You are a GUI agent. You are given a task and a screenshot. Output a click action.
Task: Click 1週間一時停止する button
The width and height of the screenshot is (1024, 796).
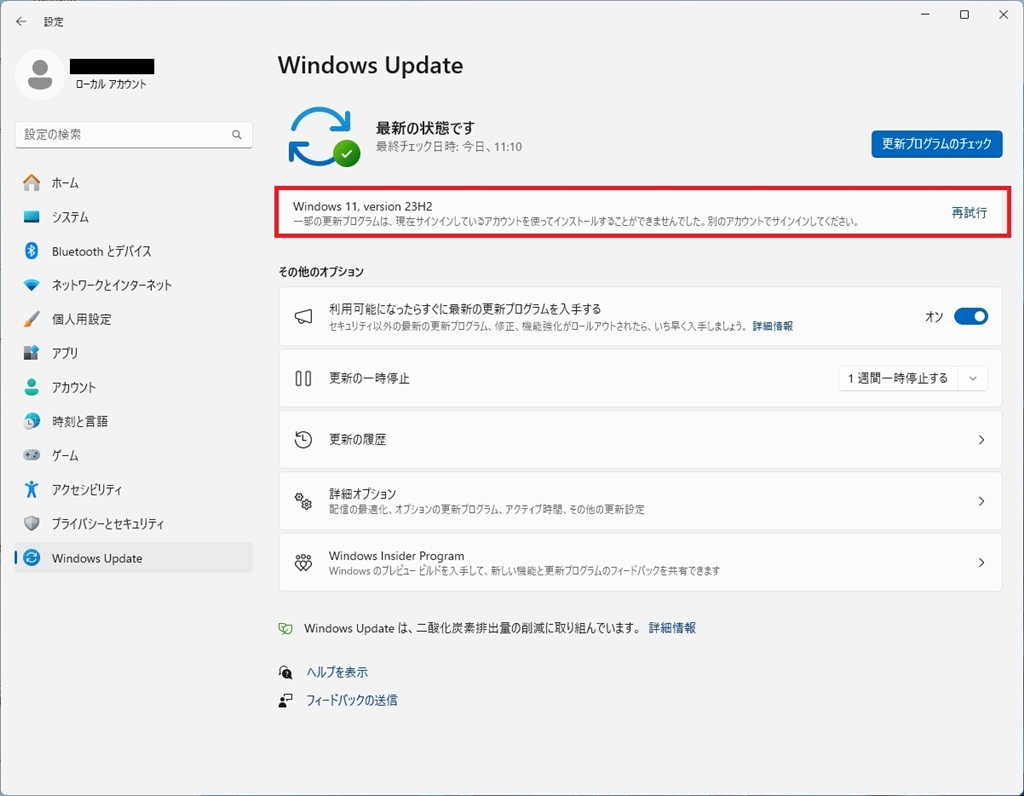[x=898, y=379]
